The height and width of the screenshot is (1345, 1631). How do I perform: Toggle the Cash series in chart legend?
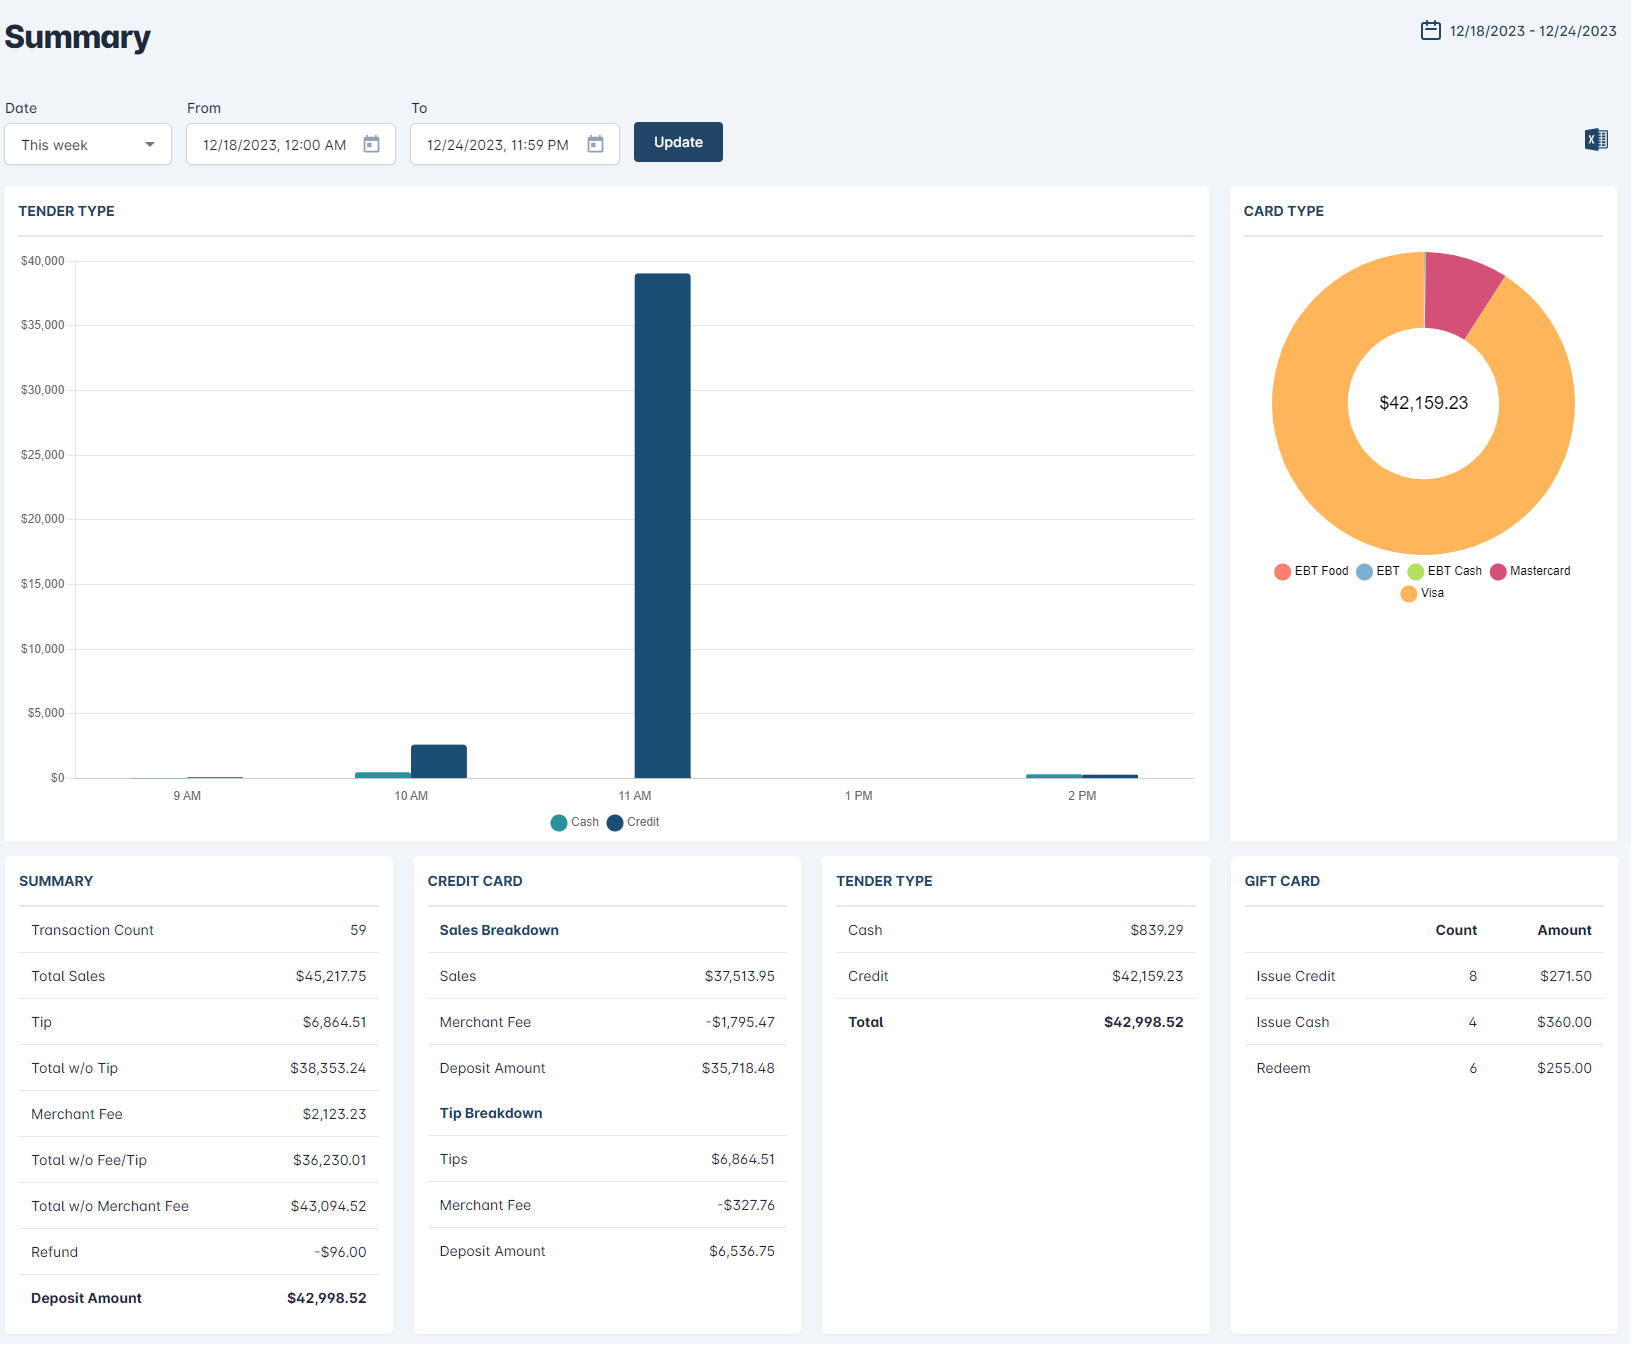[575, 822]
